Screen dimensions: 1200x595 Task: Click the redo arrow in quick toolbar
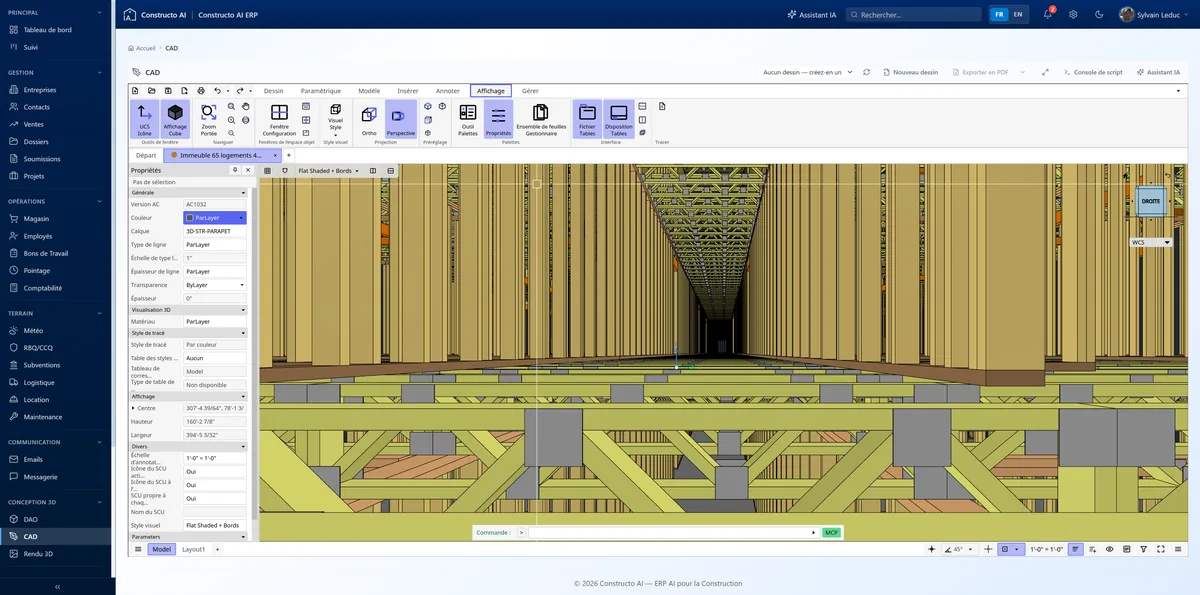pos(240,90)
